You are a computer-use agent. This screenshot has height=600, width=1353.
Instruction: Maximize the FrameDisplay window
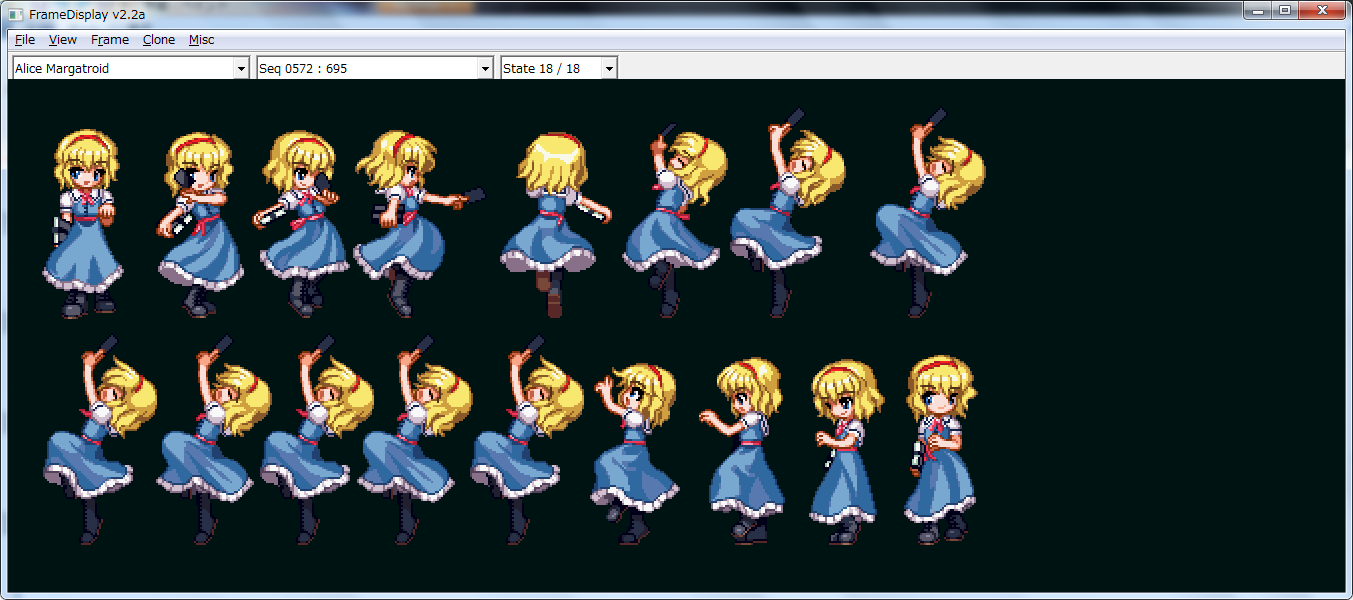click(x=1285, y=10)
